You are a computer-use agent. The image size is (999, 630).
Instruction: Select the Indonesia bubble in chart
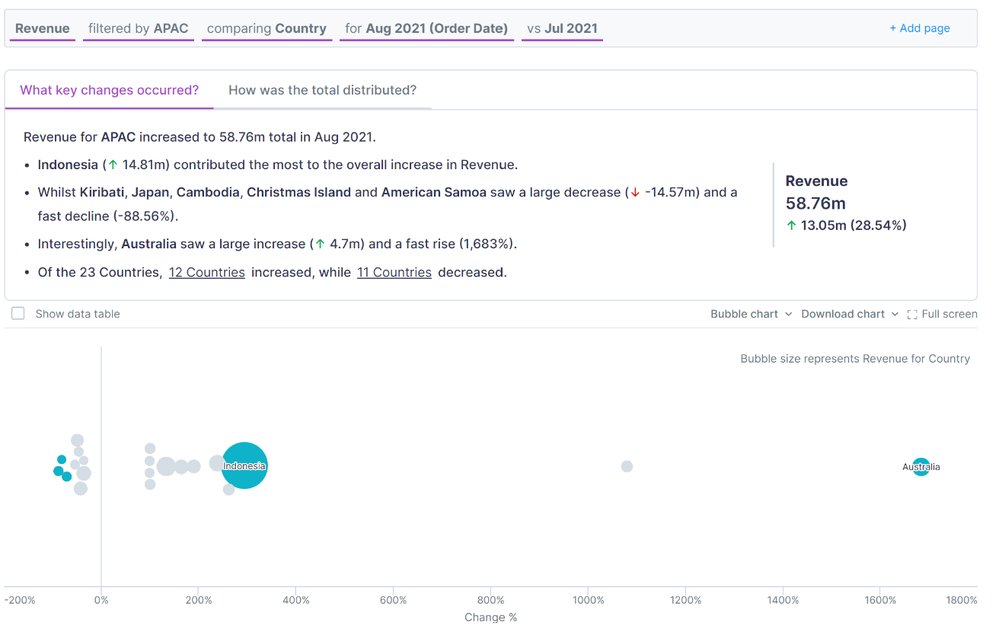(x=244, y=466)
